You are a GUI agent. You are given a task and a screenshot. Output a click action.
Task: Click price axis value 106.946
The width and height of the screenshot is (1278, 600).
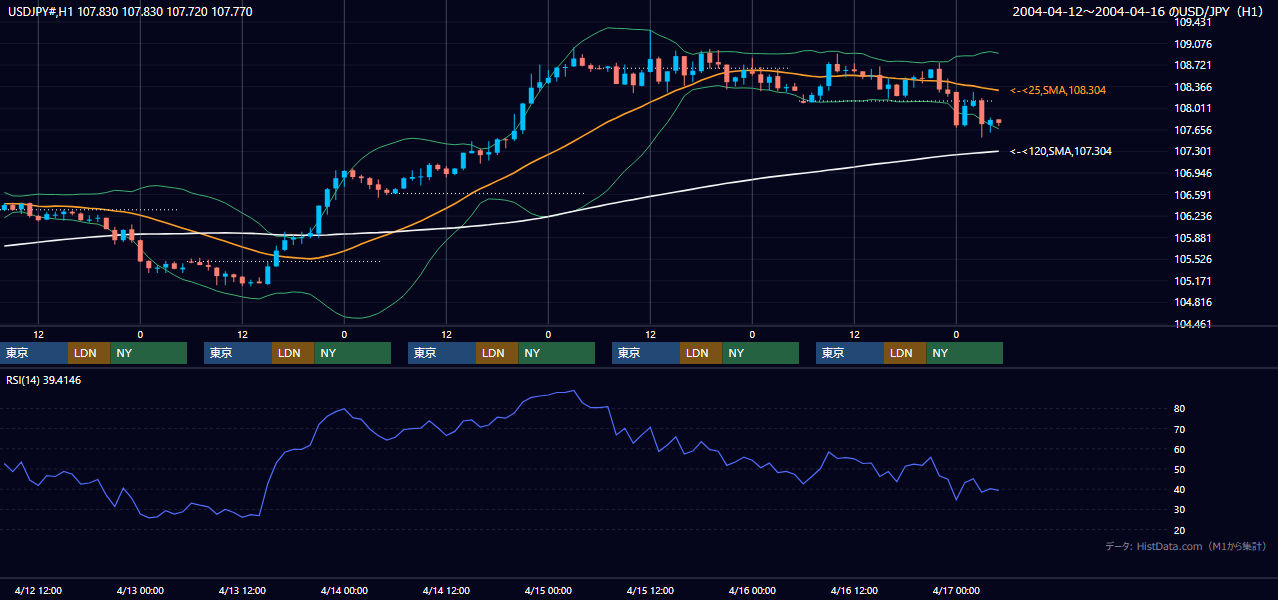[1193, 173]
